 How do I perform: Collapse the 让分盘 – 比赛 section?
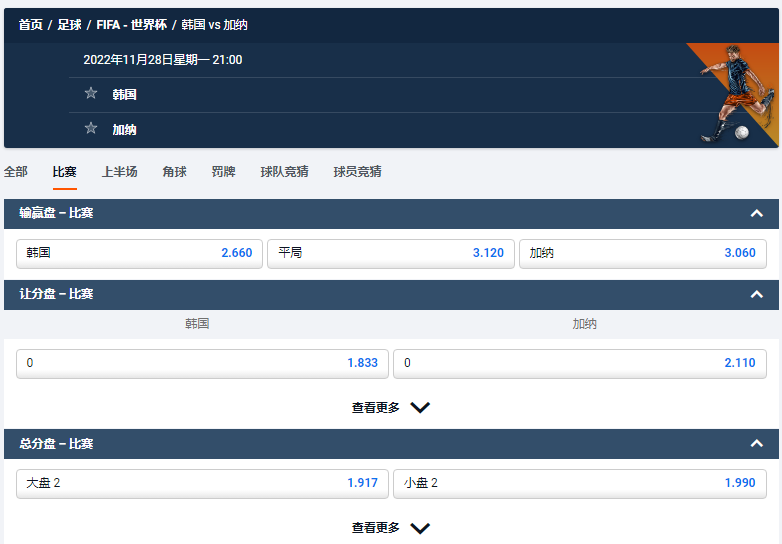tap(757, 294)
